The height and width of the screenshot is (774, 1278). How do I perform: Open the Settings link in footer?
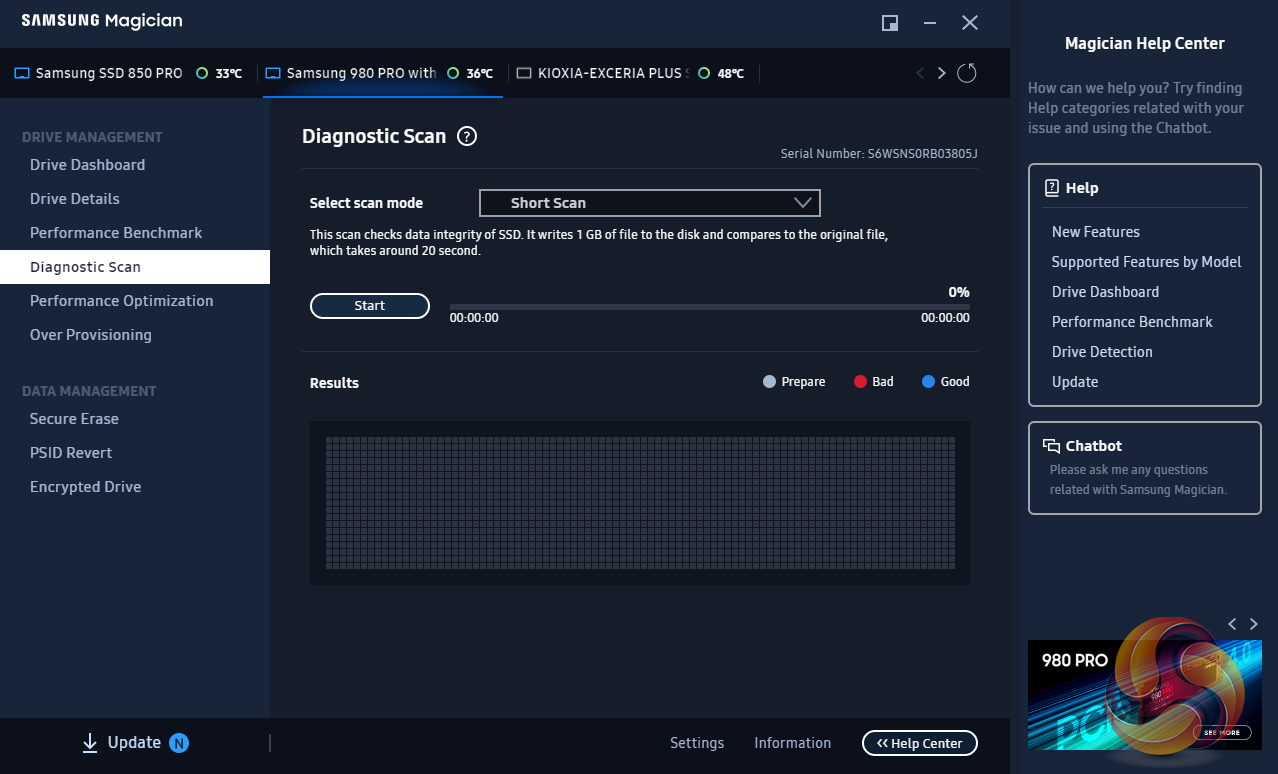point(696,743)
